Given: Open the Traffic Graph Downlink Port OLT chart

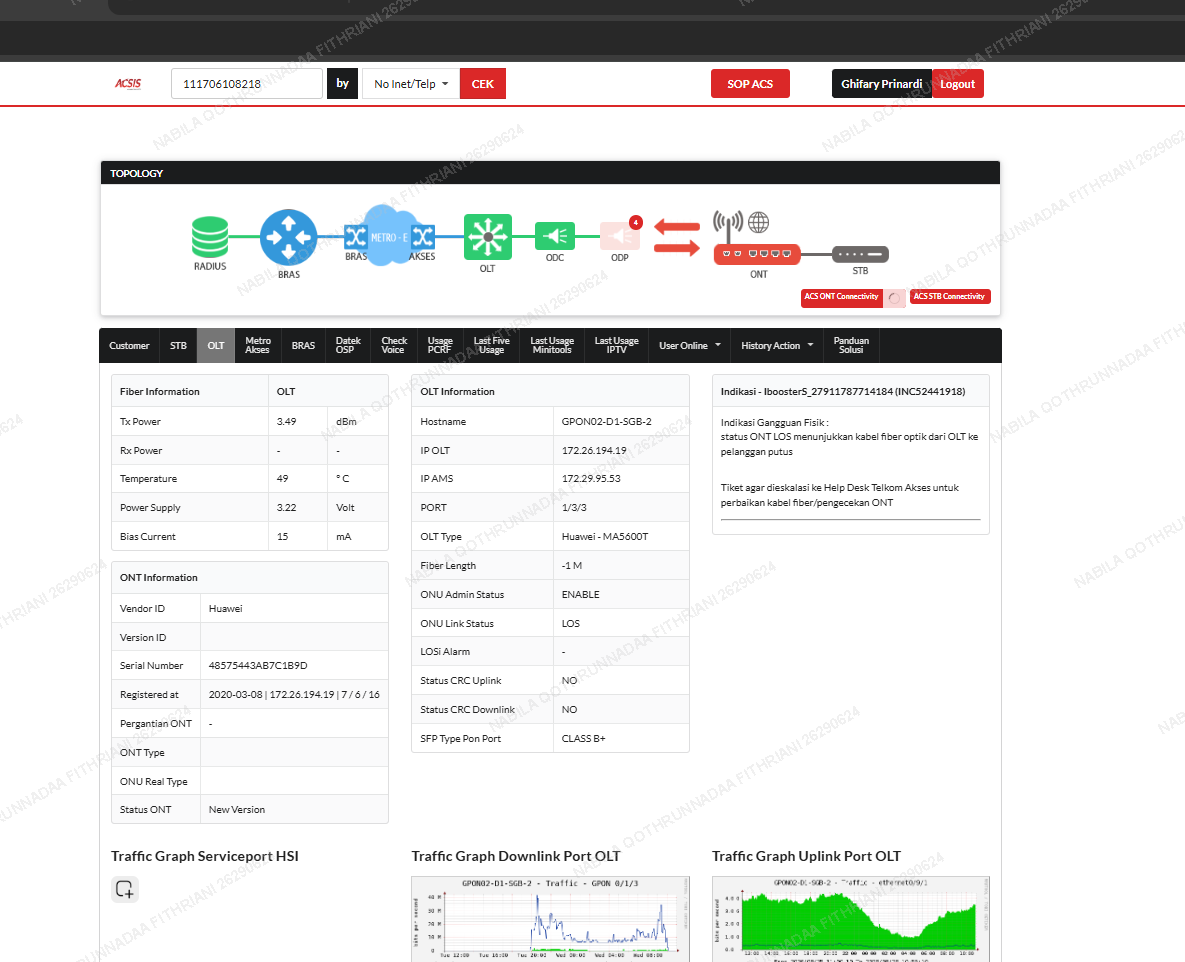Looking at the screenshot, I should pyautogui.click(x=550, y=919).
